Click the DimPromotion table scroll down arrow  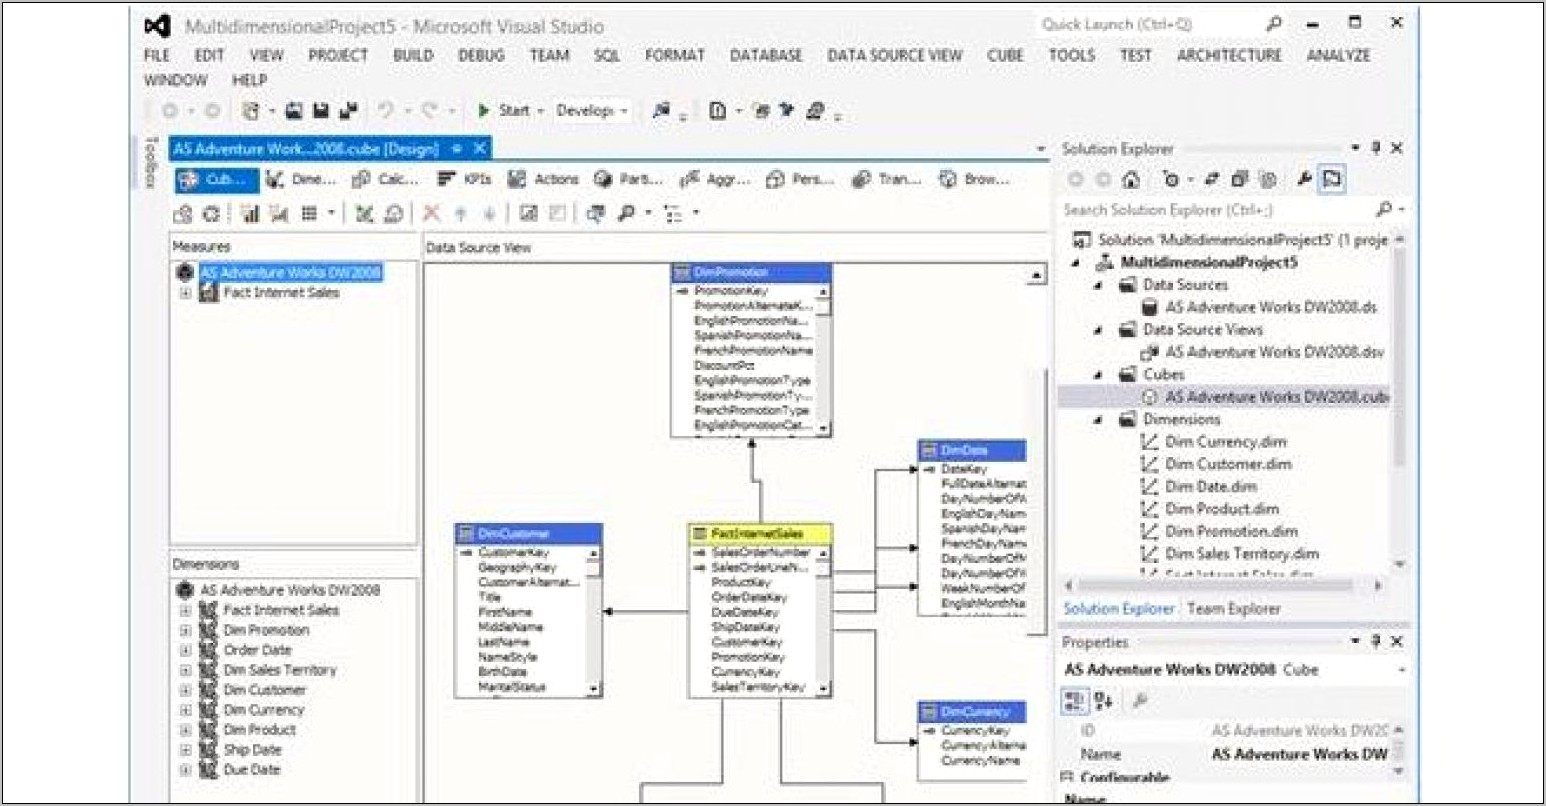(823, 429)
